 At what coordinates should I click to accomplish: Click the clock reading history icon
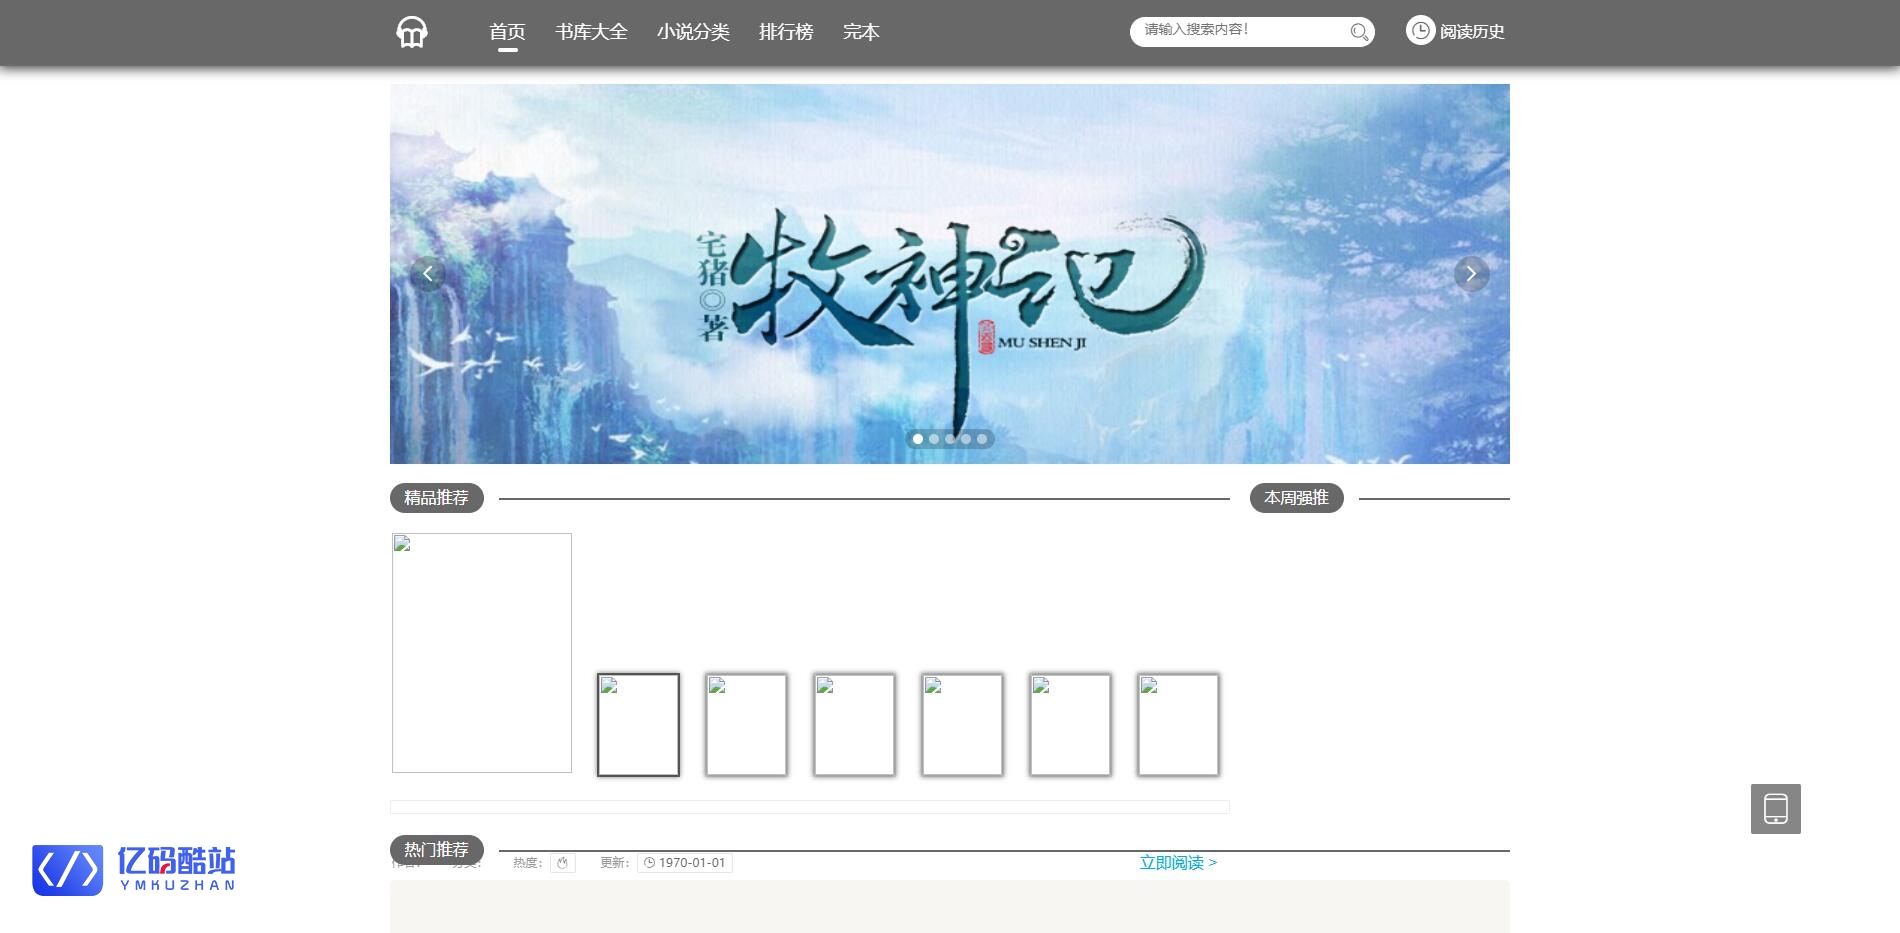tap(1420, 31)
